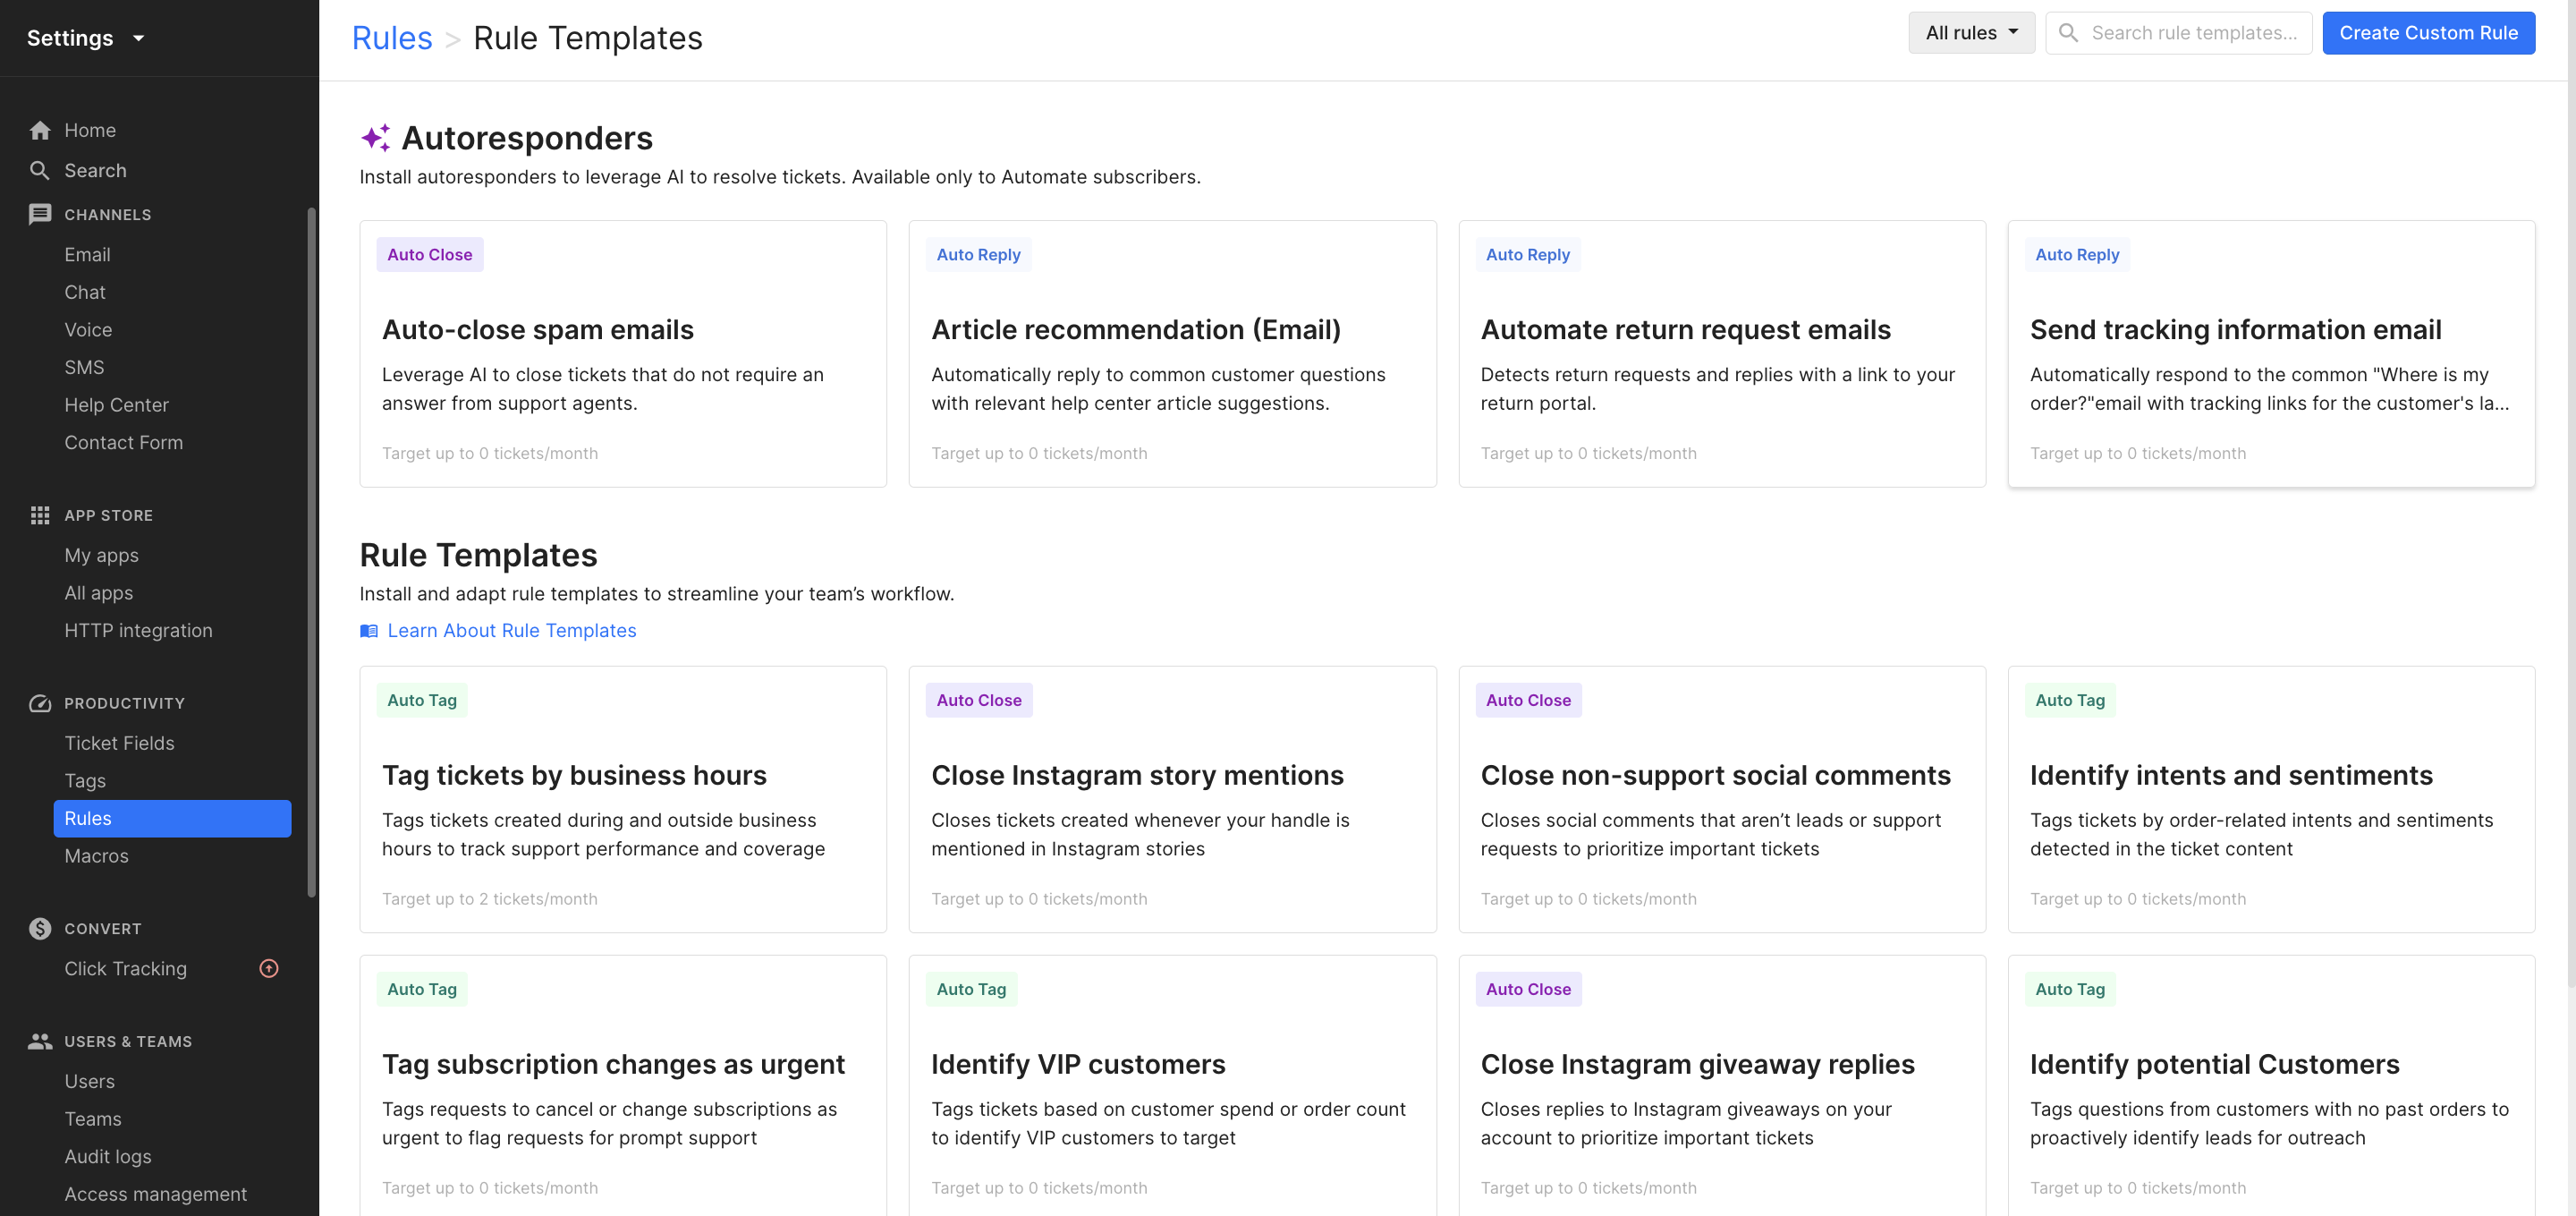Screen dimensions: 2576x1216
Task: Click Auto Close badge on Instagram giveaway card
Action: tap(1528, 990)
